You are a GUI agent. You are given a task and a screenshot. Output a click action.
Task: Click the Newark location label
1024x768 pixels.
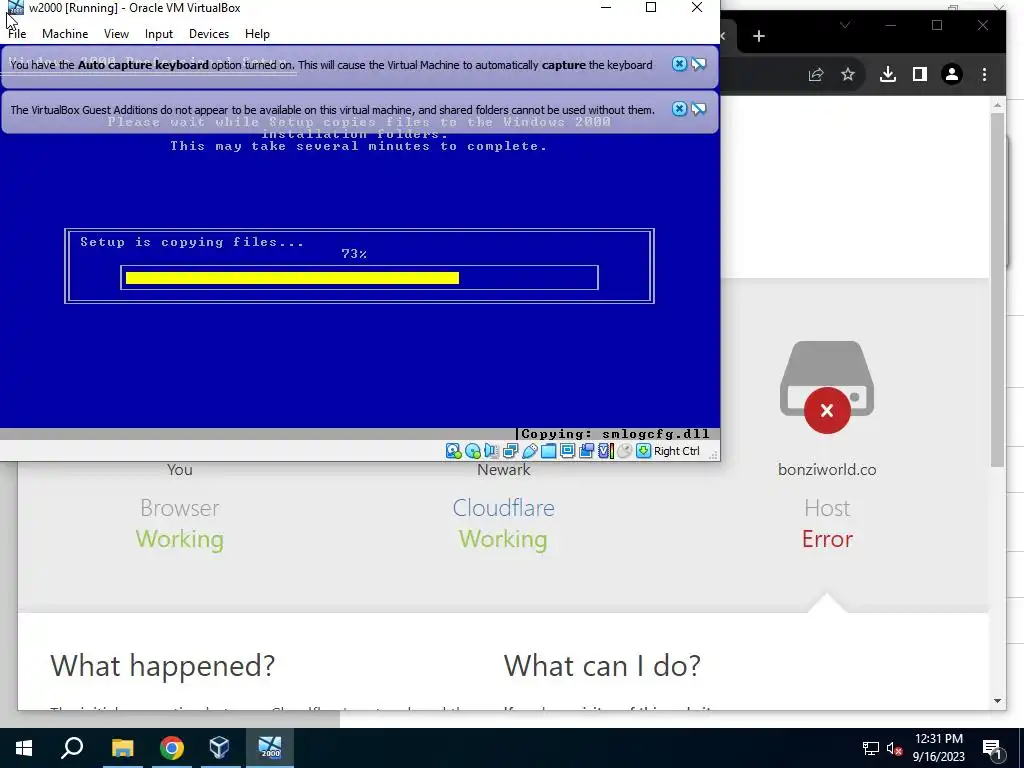point(504,470)
